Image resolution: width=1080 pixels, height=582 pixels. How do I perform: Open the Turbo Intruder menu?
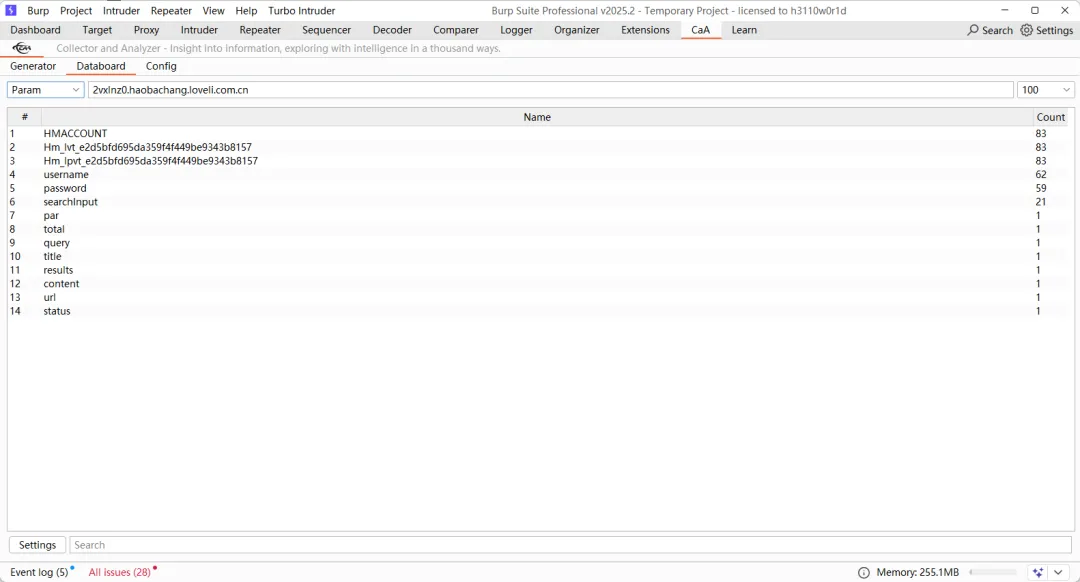[302, 10]
